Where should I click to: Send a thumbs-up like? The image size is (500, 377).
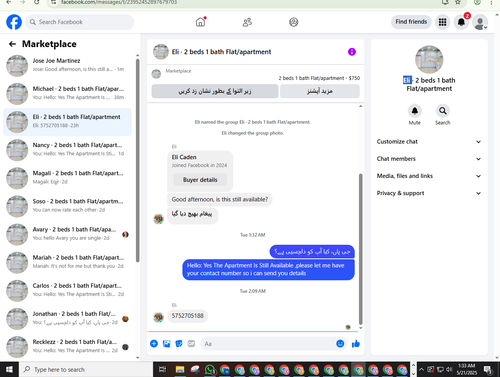[x=356, y=344]
